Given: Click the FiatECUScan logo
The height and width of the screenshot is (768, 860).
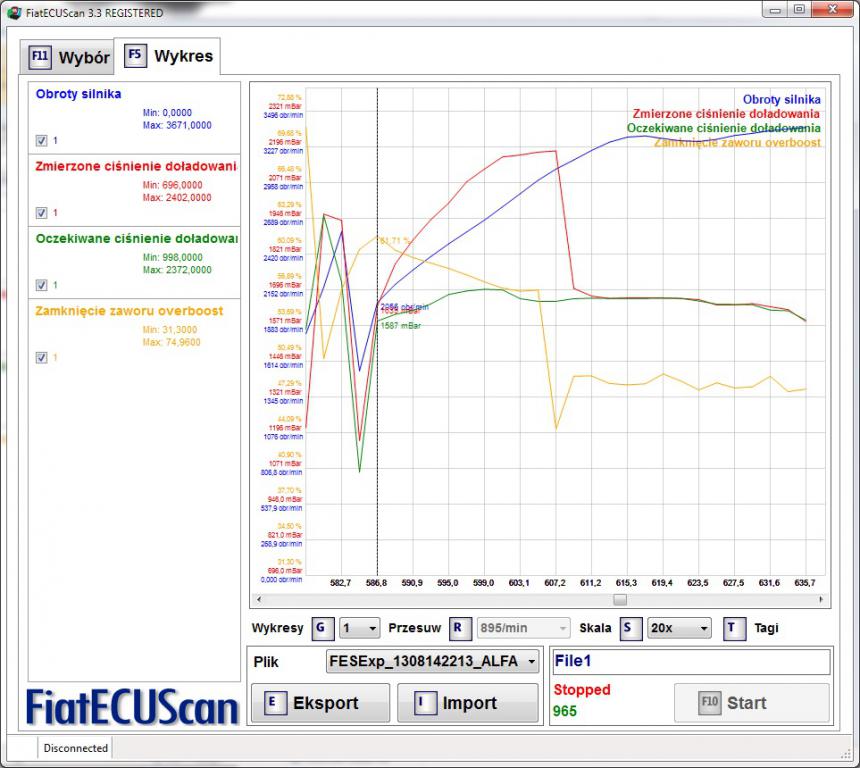Looking at the screenshot, I should point(132,707).
